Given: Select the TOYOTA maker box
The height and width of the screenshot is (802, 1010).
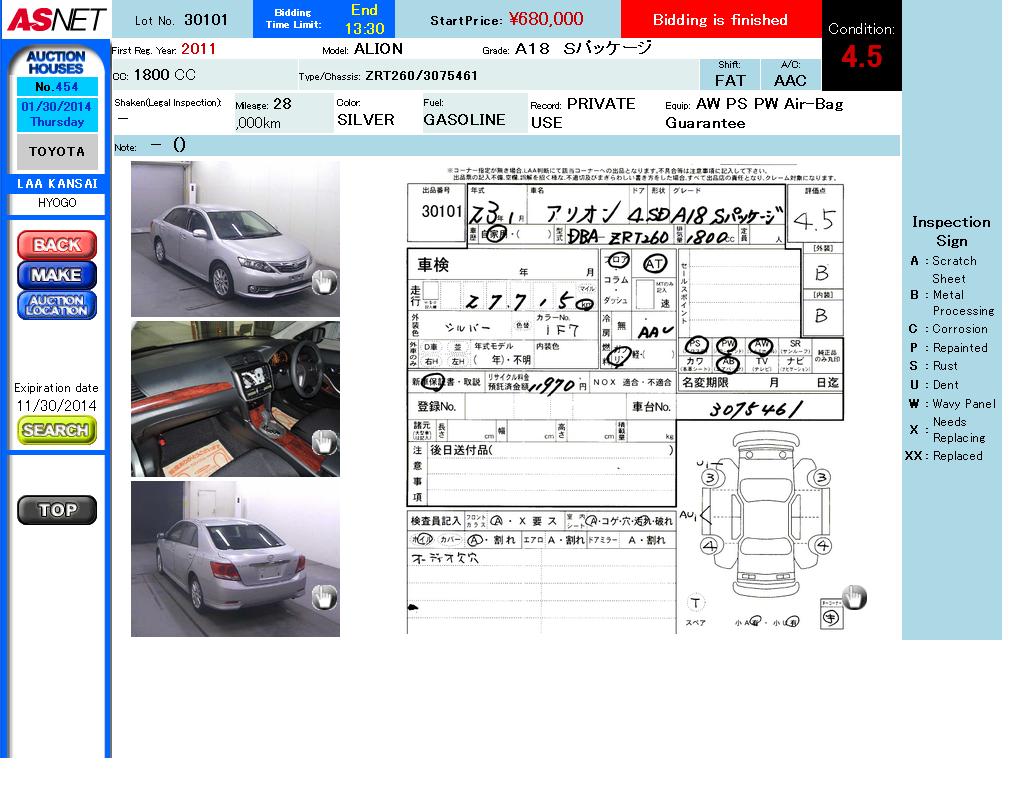Looking at the screenshot, I should [x=56, y=152].
